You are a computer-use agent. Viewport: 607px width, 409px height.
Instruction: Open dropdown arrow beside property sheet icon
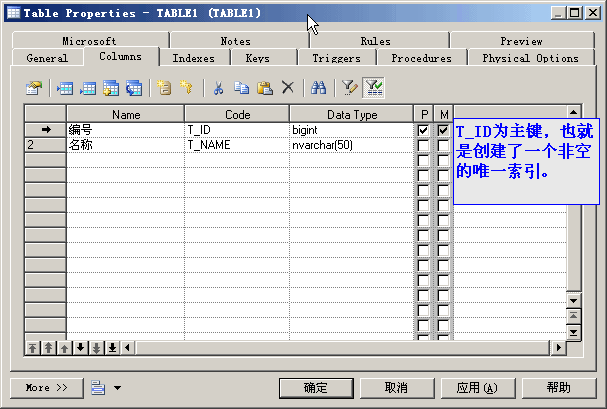117,388
